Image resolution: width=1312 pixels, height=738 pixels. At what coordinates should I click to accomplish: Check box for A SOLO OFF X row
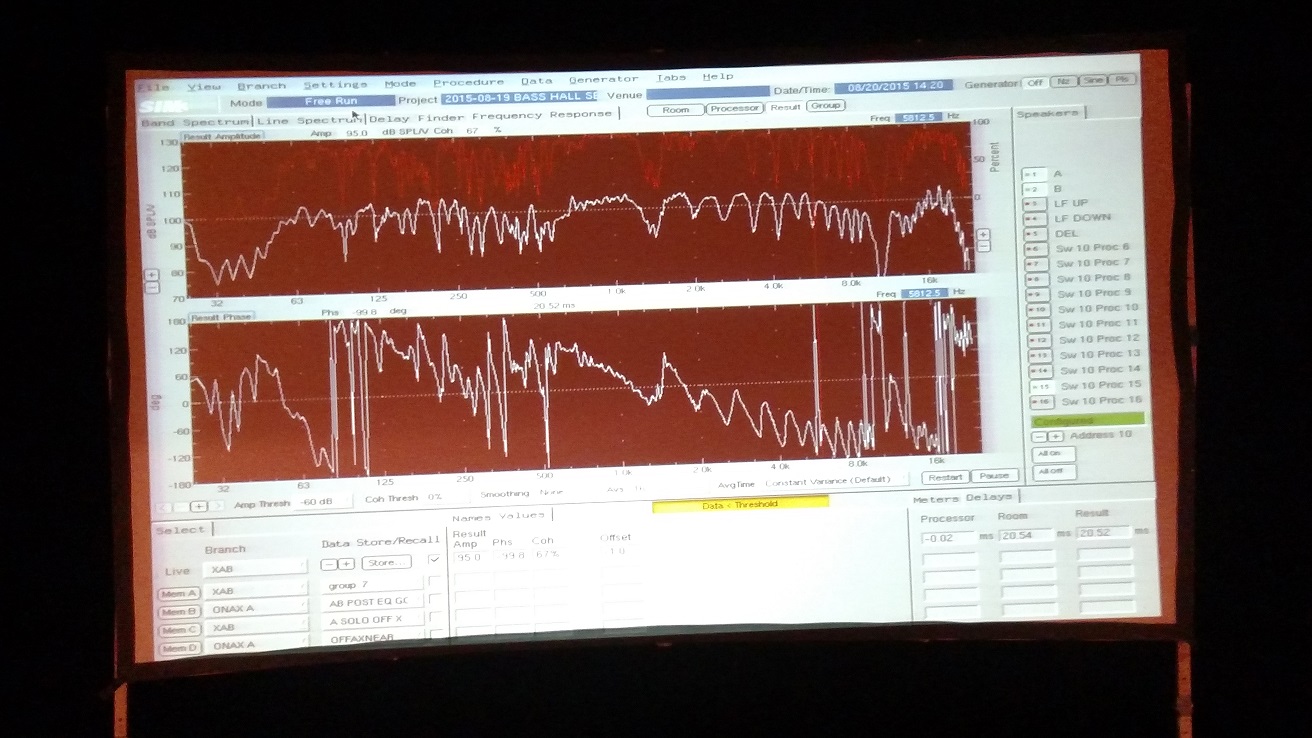point(434,618)
